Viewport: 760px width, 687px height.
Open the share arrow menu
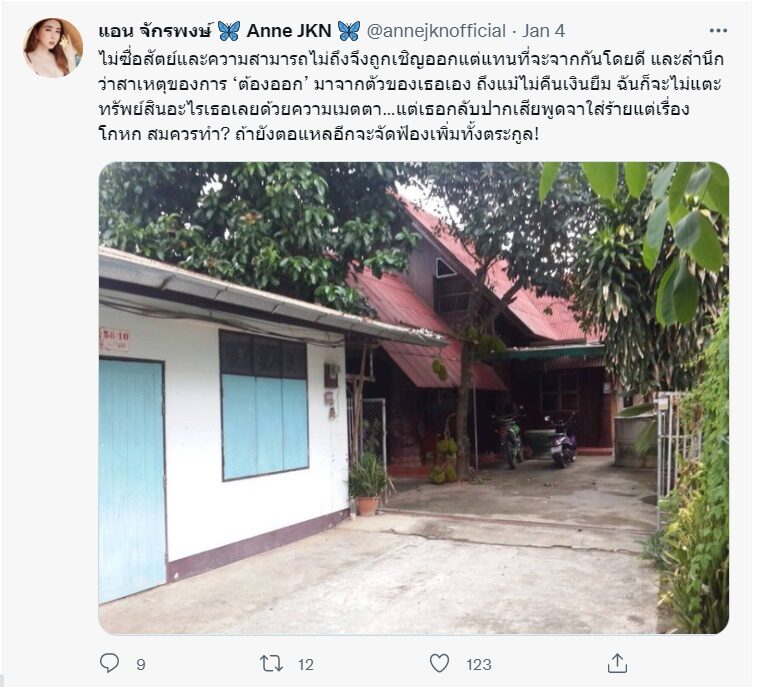pos(617,663)
